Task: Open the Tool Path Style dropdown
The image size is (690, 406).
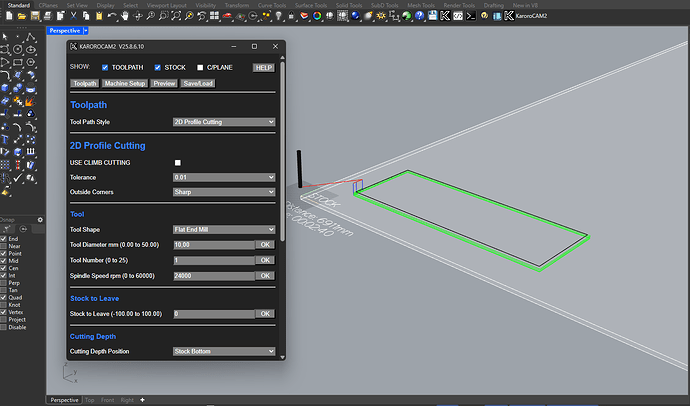Action: point(223,122)
